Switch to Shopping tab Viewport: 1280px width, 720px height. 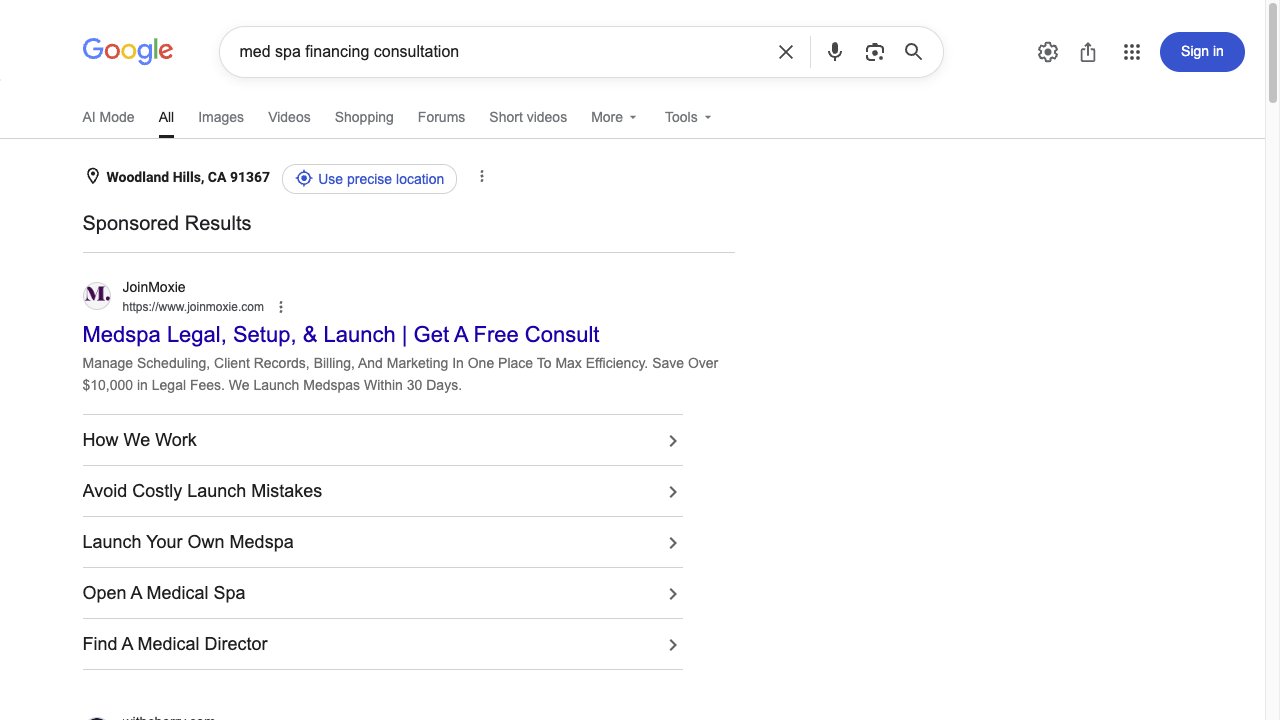click(364, 117)
